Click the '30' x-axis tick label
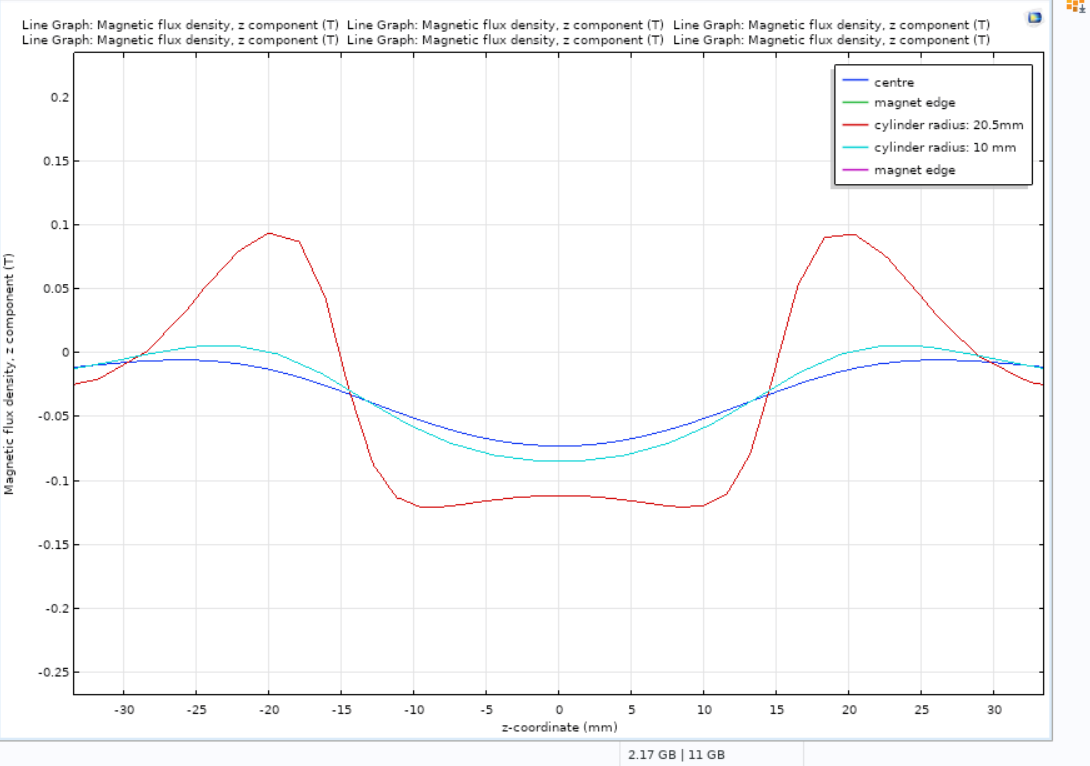The height and width of the screenshot is (766, 1090). click(994, 710)
